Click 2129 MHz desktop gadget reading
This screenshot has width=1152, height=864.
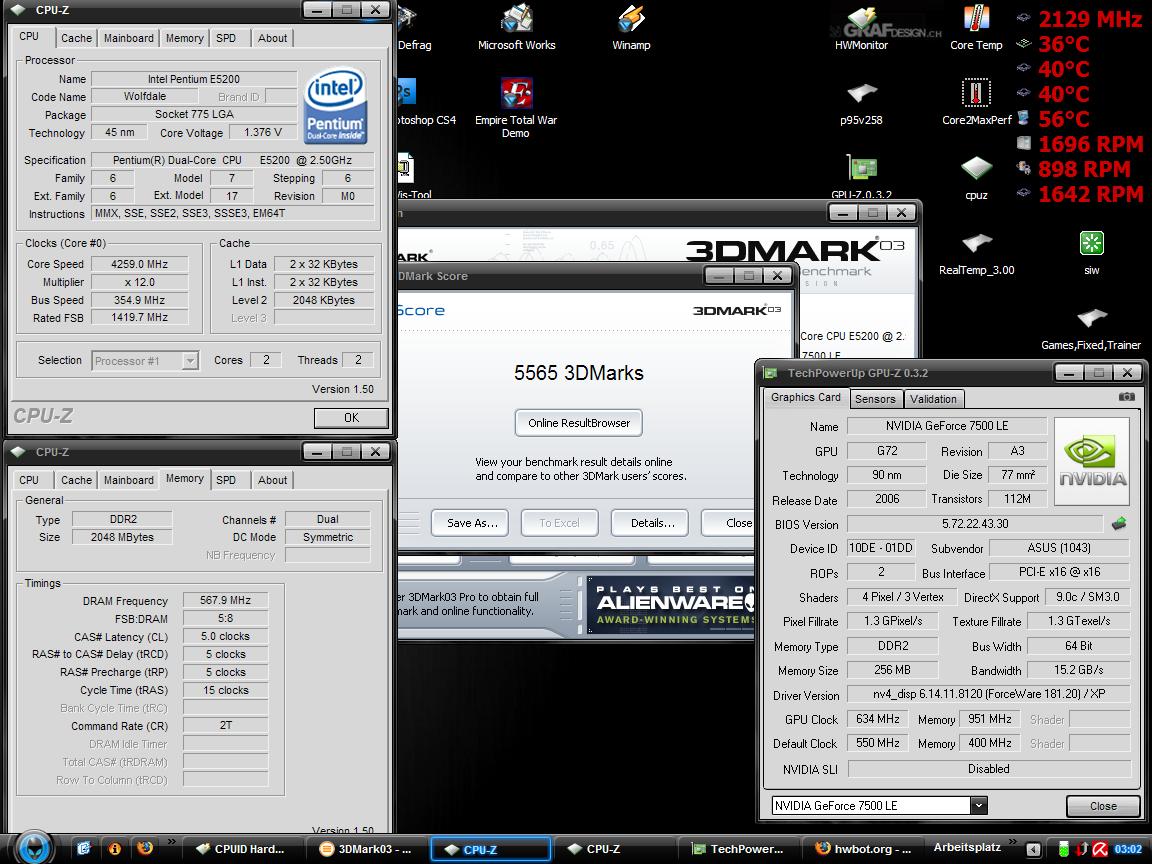[x=1090, y=19]
